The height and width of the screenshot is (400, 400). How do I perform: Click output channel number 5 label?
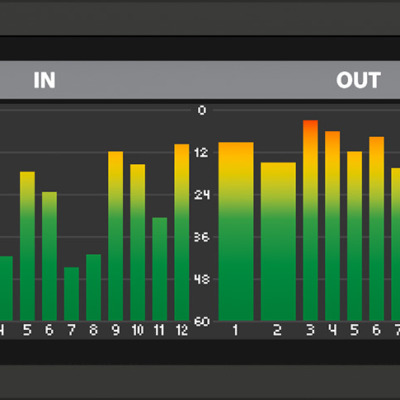pos(354,330)
